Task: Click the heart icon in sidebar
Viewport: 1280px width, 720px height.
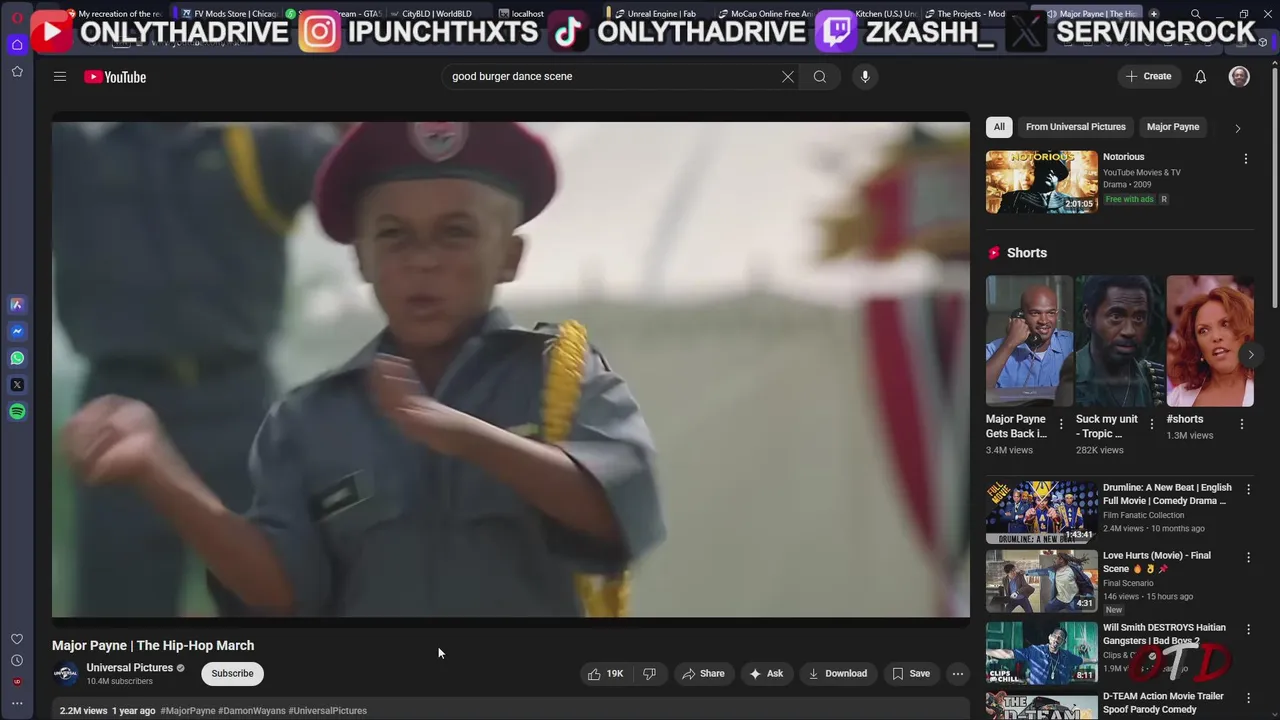Action: coord(17,639)
